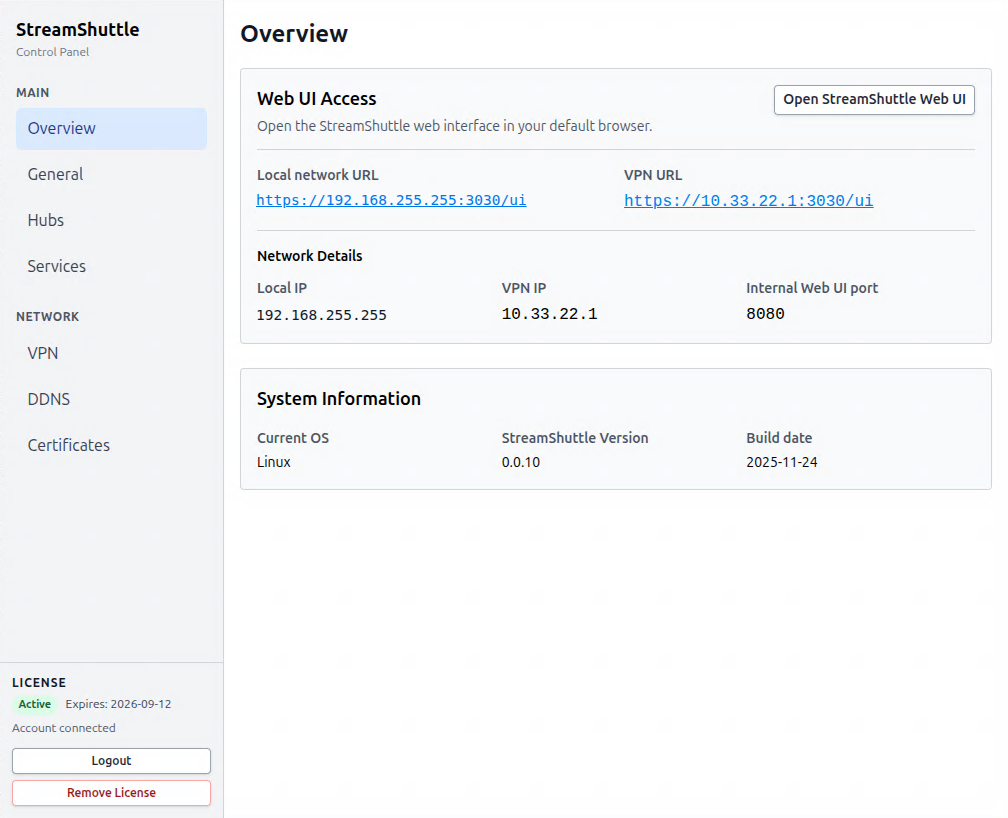1008x818 pixels.
Task: Click the Internal Web UI port value 8080
Action: click(x=765, y=314)
